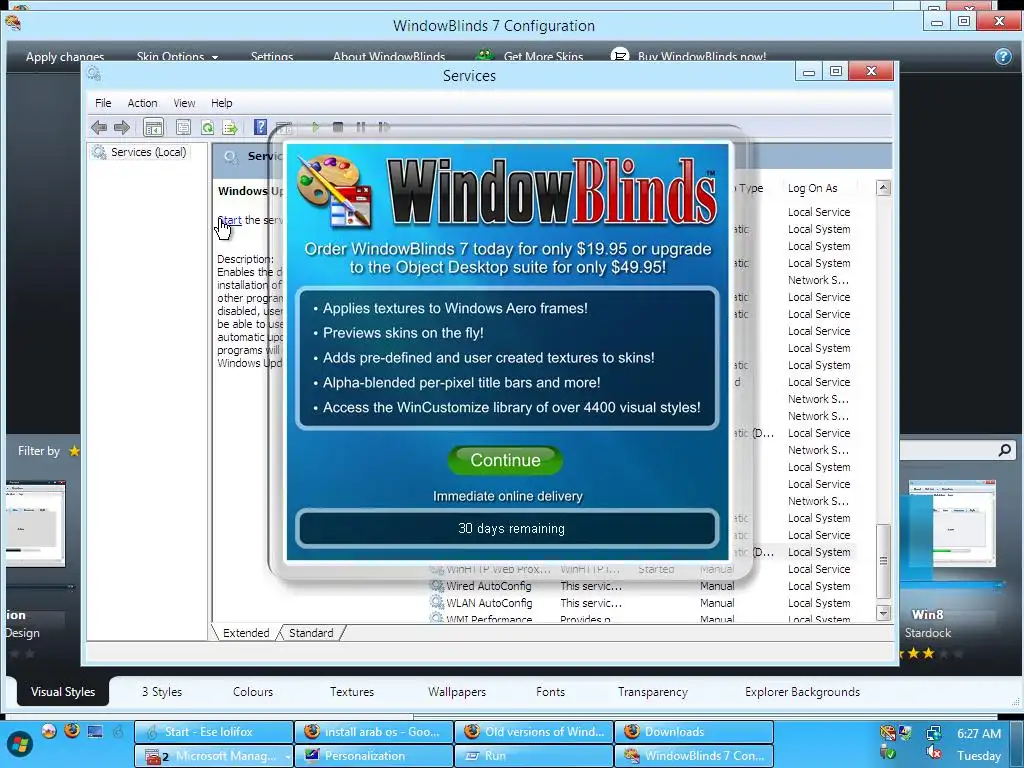1024x768 pixels.
Task: Open WindowBlinds 7 Con... taskbar button
Action: [694, 756]
